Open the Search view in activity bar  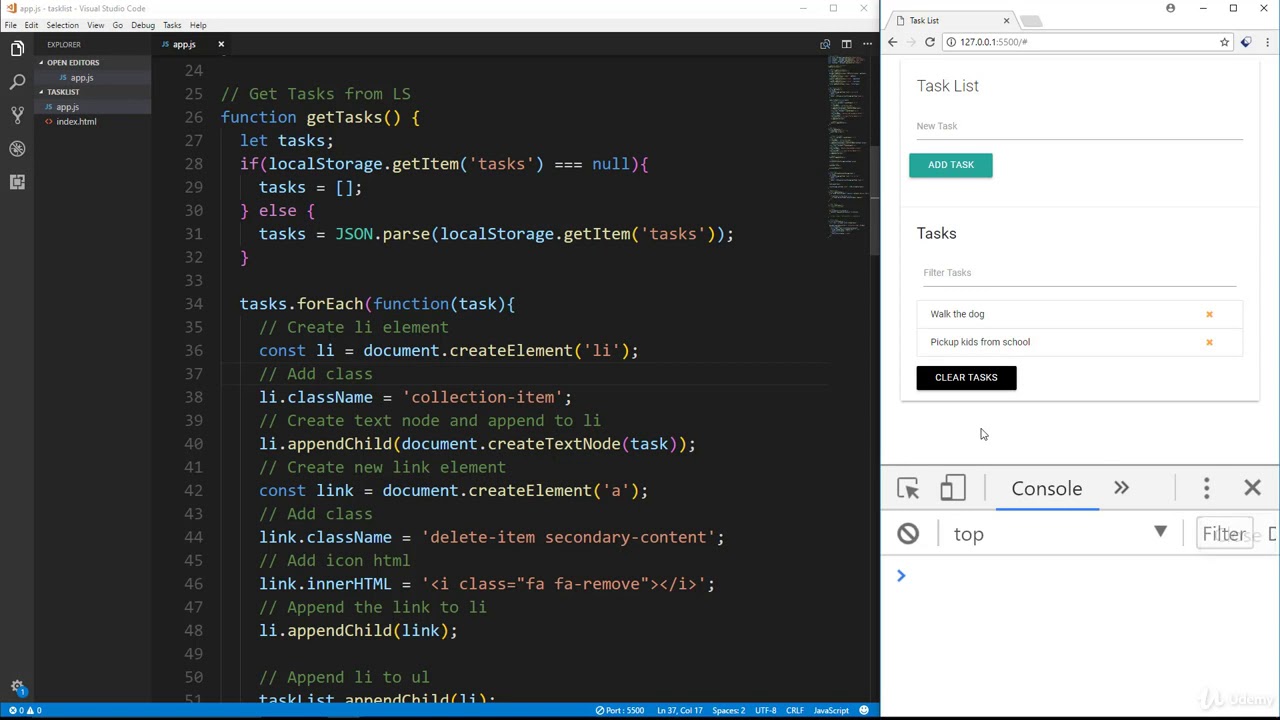17,81
